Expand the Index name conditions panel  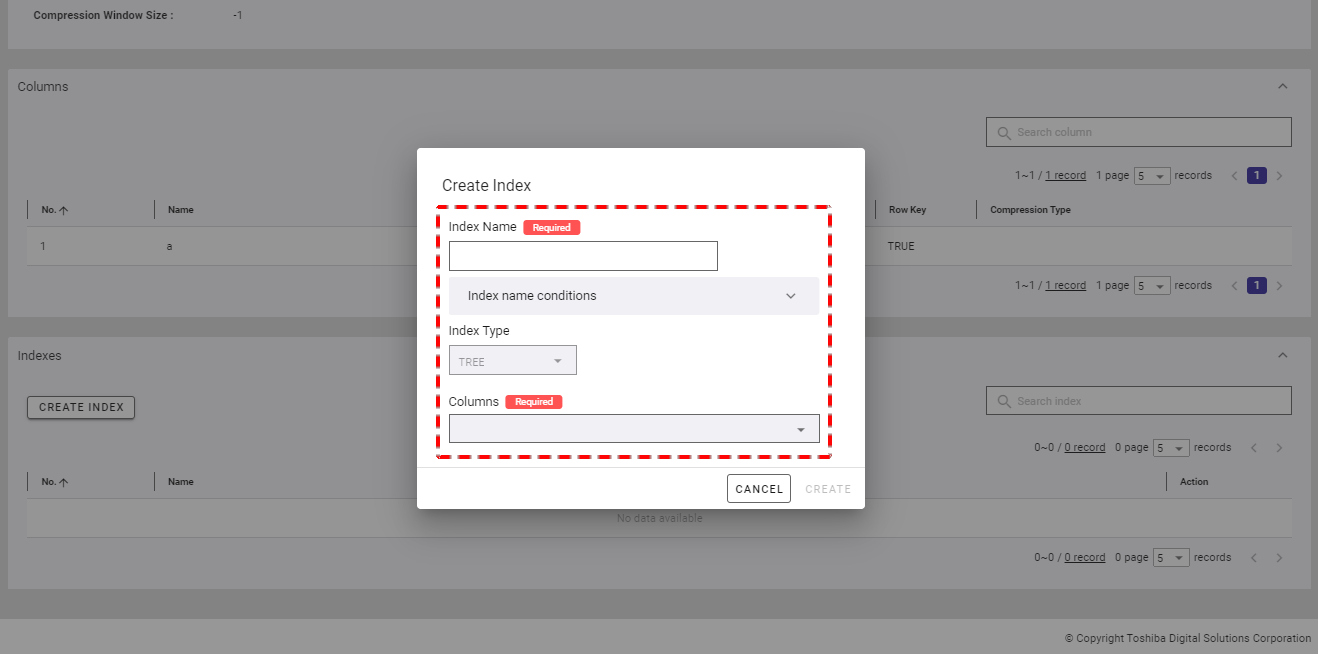(633, 296)
